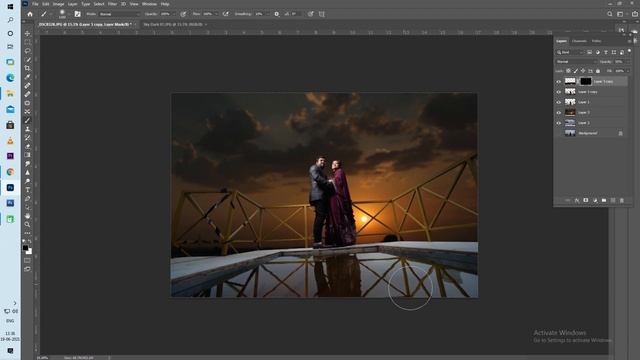Open Microsoft Edge from taskbar
This screenshot has width=640, height=360.
(10, 78)
